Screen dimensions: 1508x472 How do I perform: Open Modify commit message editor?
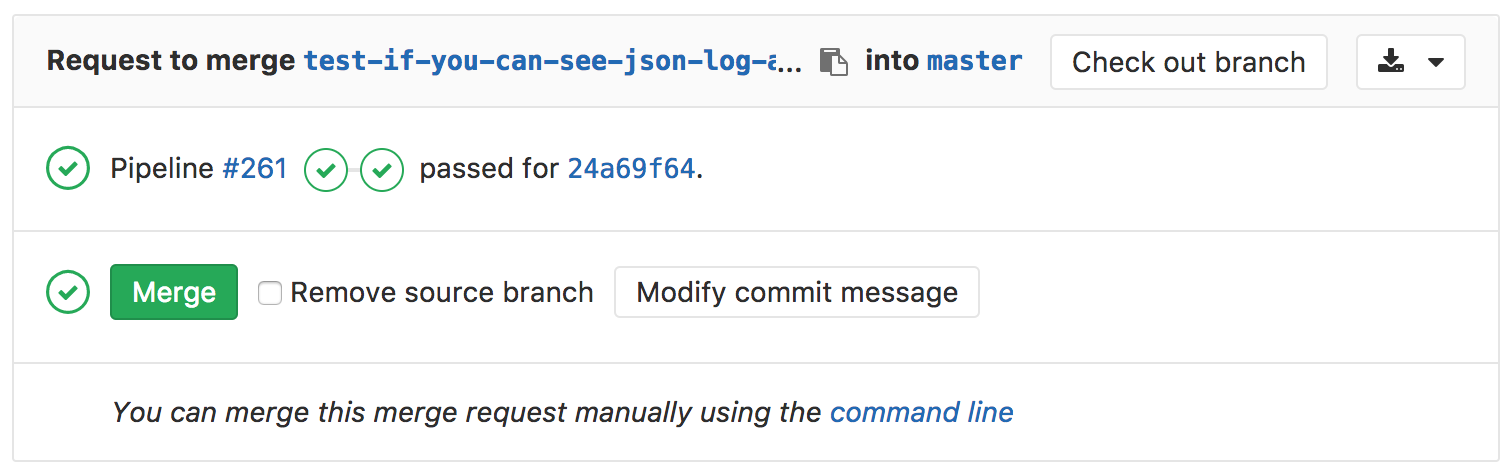(797, 292)
